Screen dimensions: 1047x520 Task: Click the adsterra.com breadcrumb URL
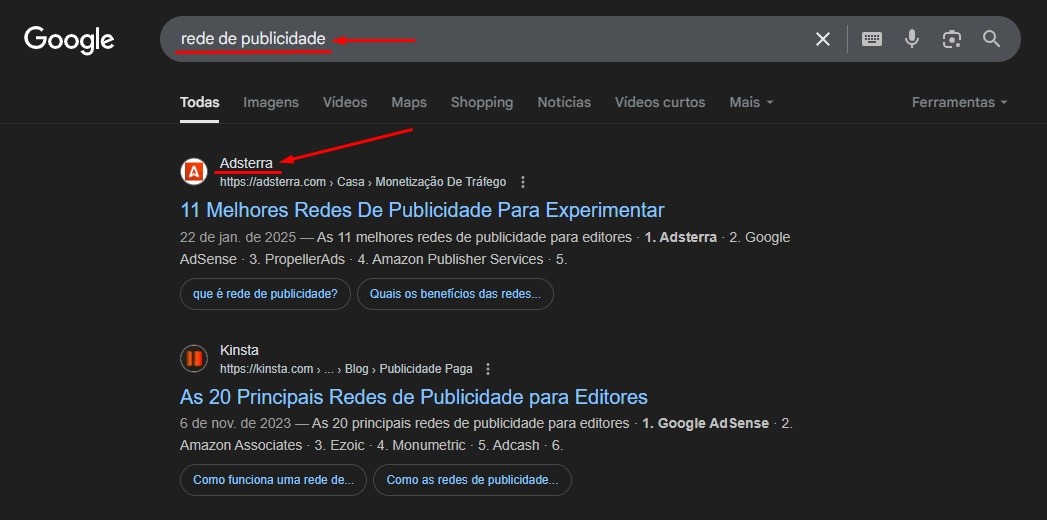tap(363, 182)
